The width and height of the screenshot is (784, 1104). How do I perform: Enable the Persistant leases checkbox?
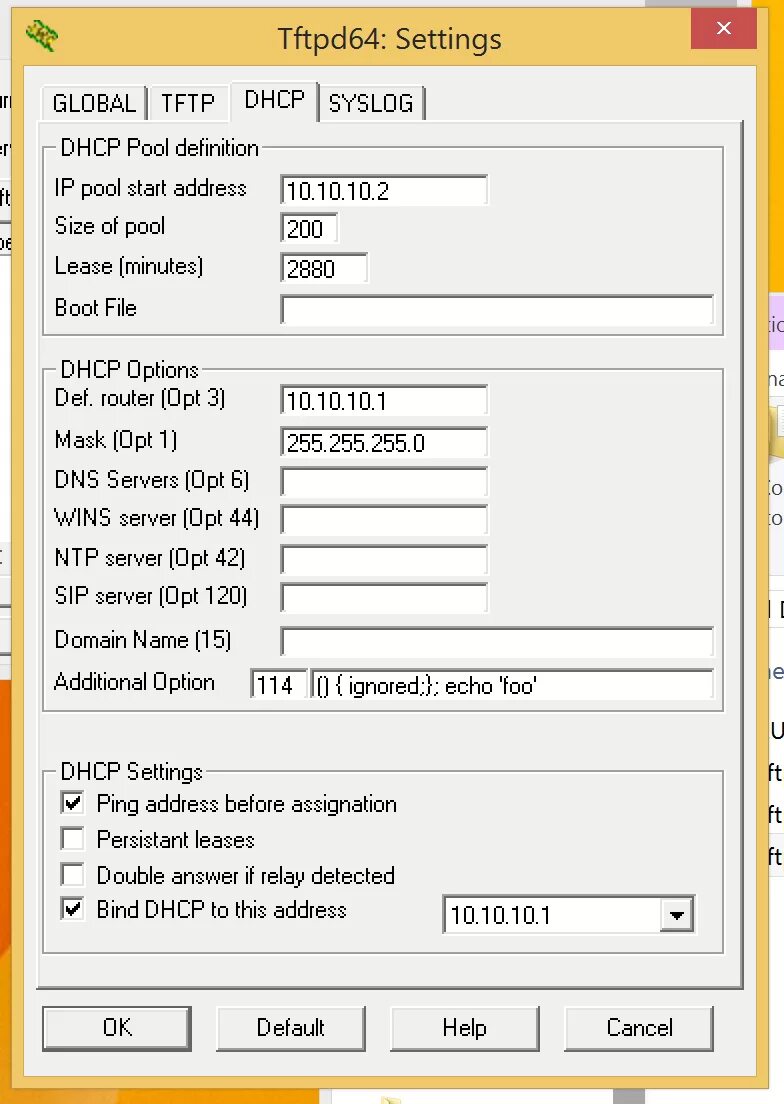(x=72, y=839)
